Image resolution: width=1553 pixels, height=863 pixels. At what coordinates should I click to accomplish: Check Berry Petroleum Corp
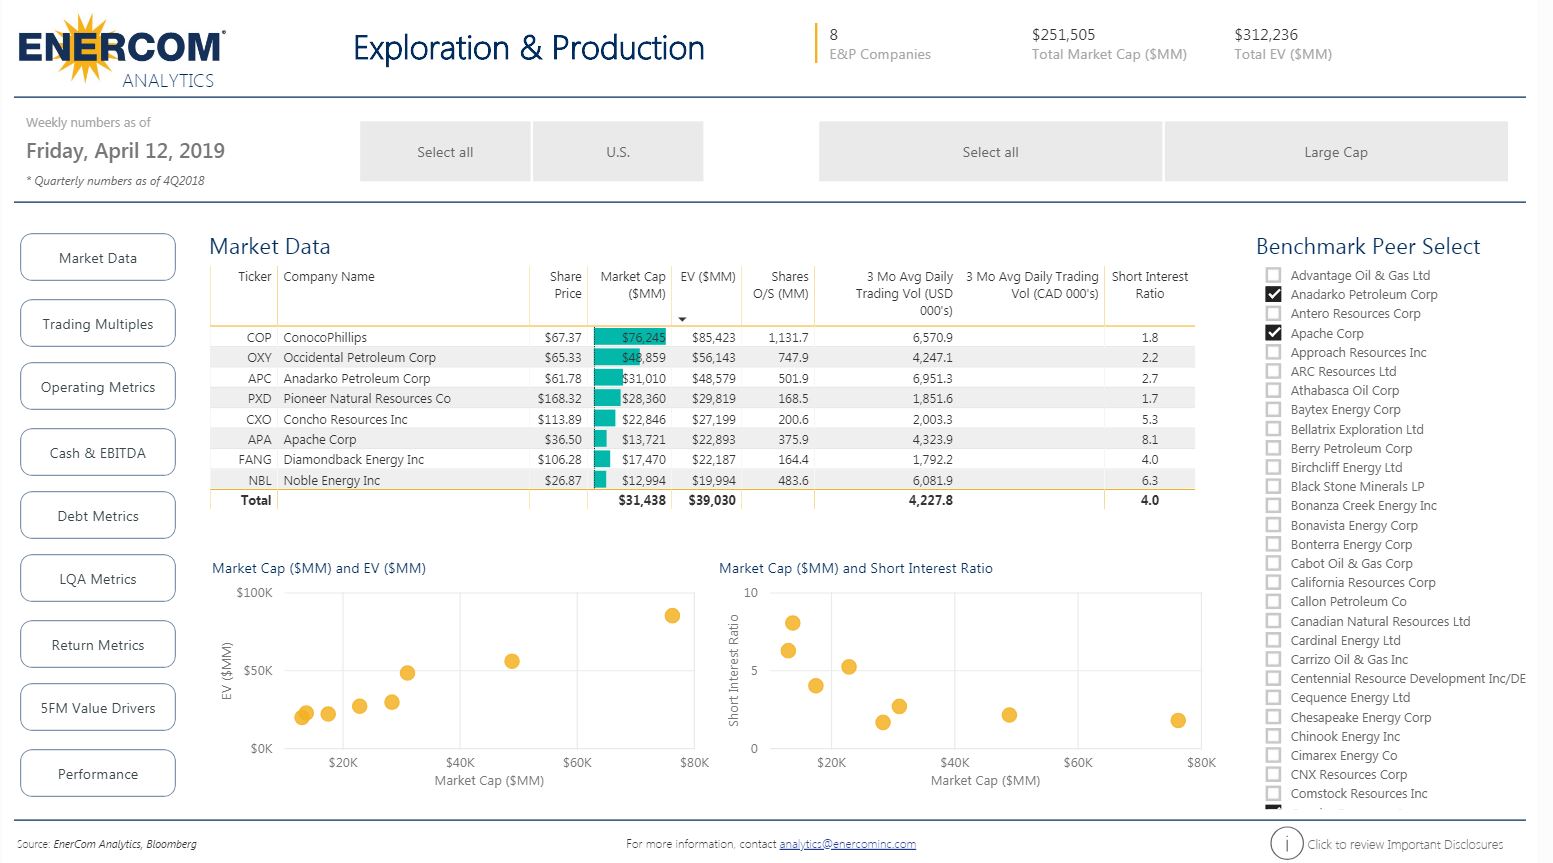(x=1273, y=448)
